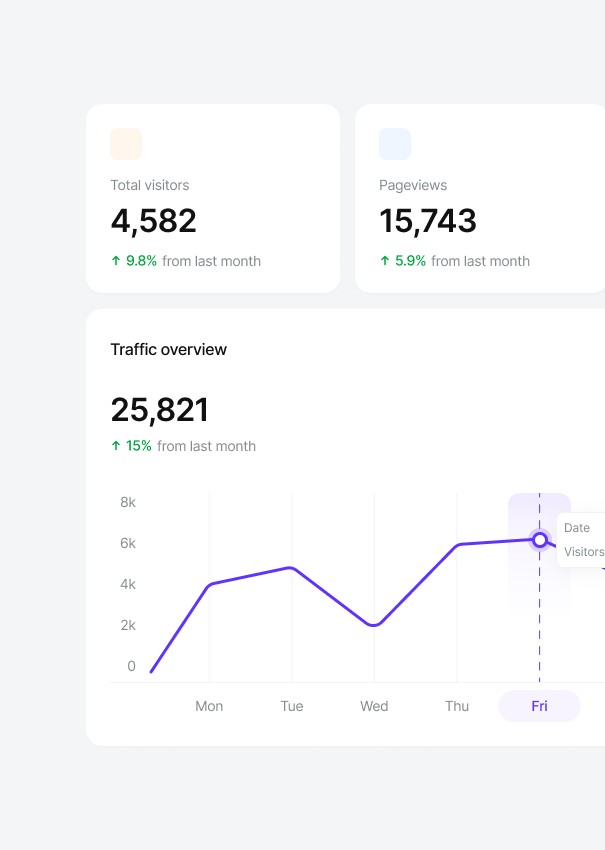Viewport: 605px width, 850px height.
Task: Click the Friday data point marker on chart
Action: click(539, 540)
